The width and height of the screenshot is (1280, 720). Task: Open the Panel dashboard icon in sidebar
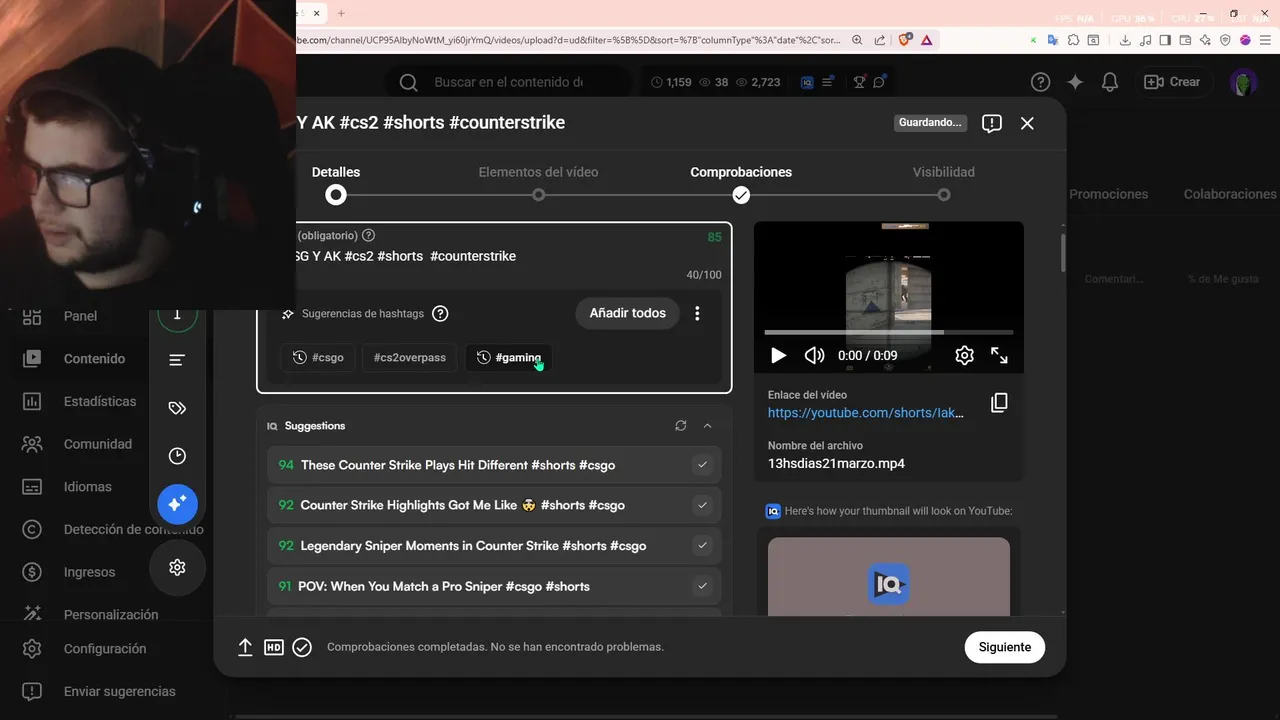(x=32, y=316)
